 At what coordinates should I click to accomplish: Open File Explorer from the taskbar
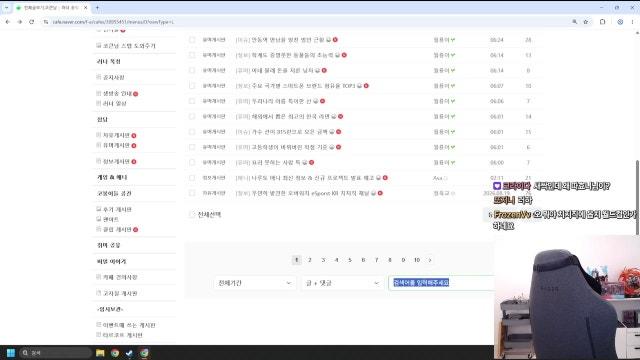100,353
